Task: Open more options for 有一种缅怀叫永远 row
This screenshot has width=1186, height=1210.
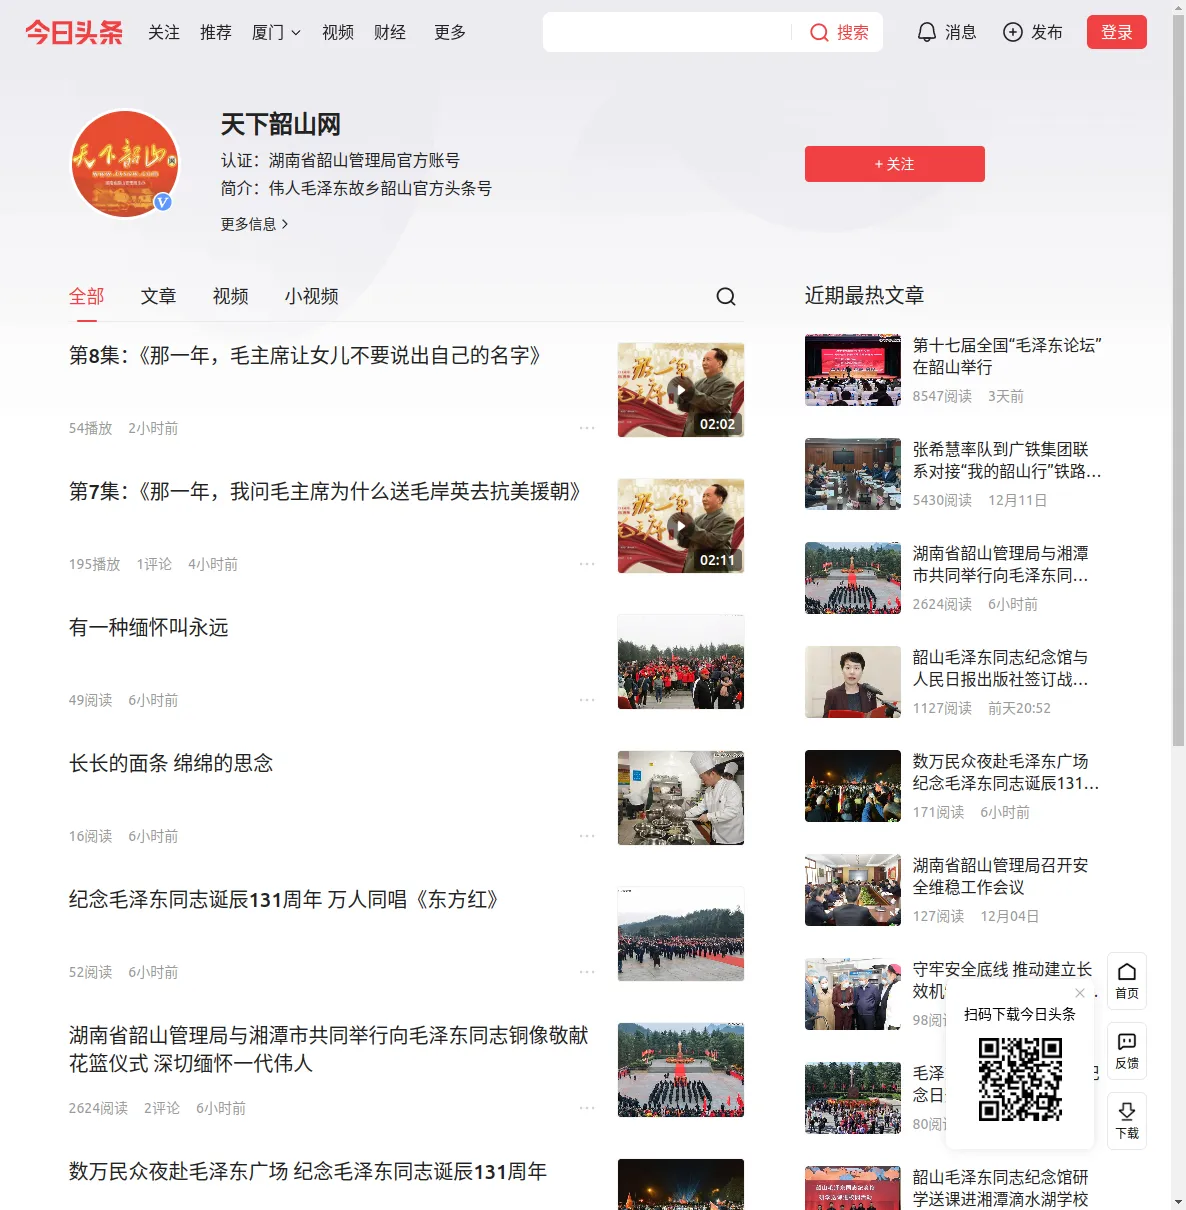Action: (587, 700)
